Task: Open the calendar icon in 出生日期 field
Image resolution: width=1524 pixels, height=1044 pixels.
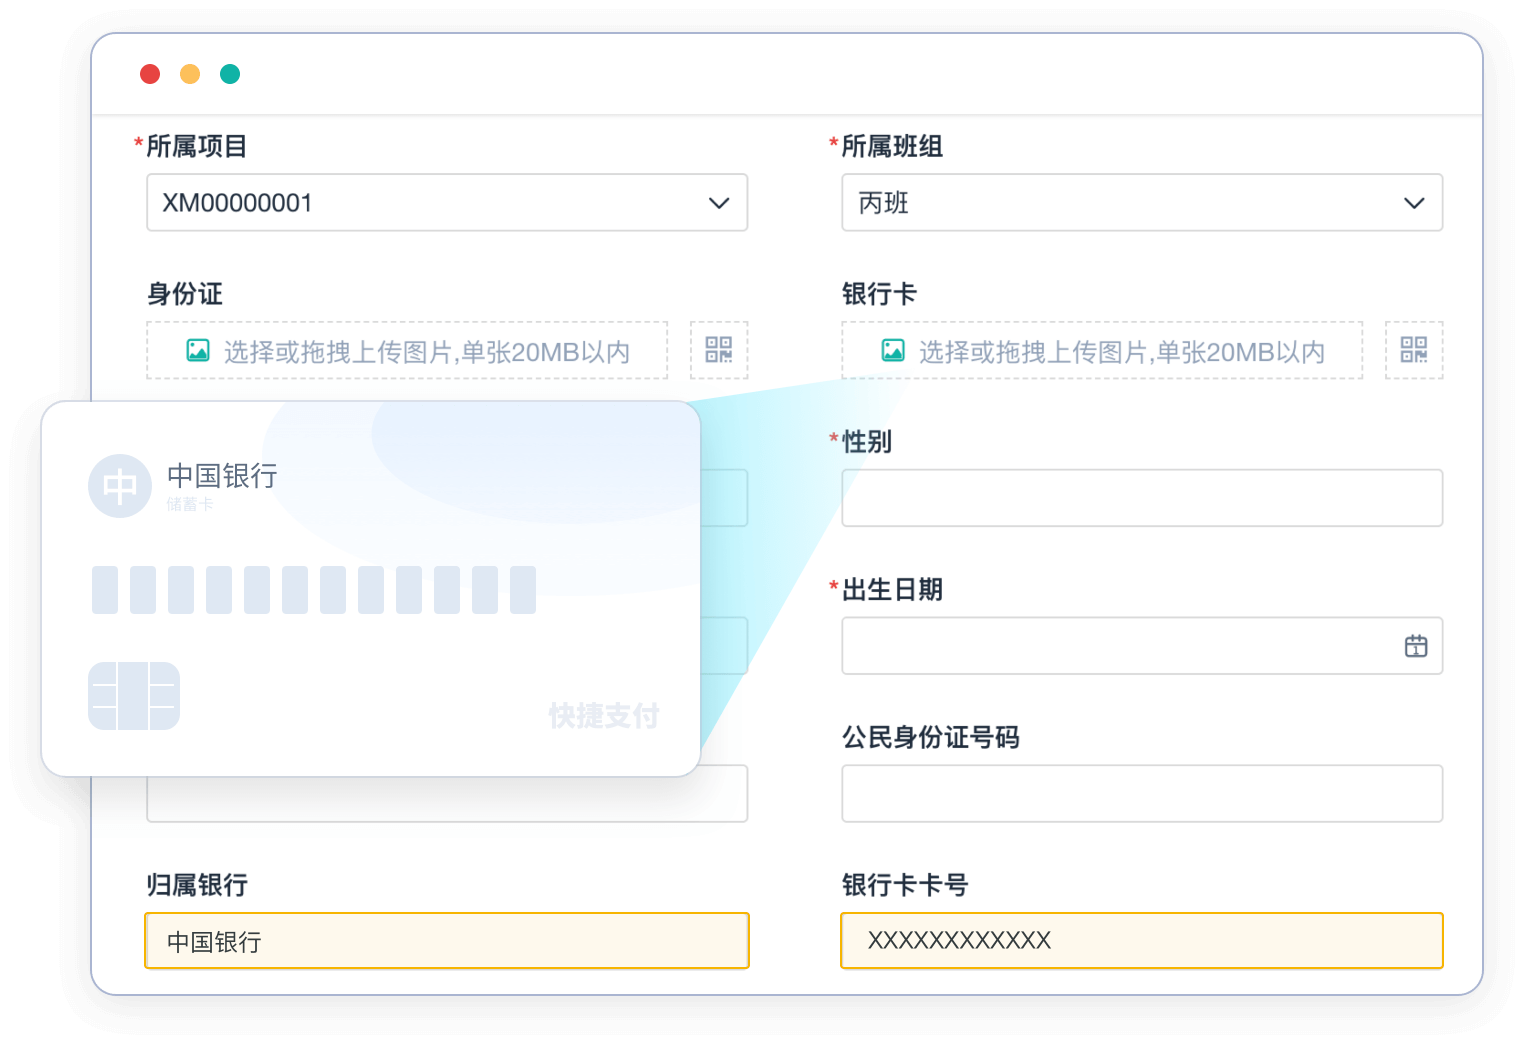Action: pos(1415,646)
